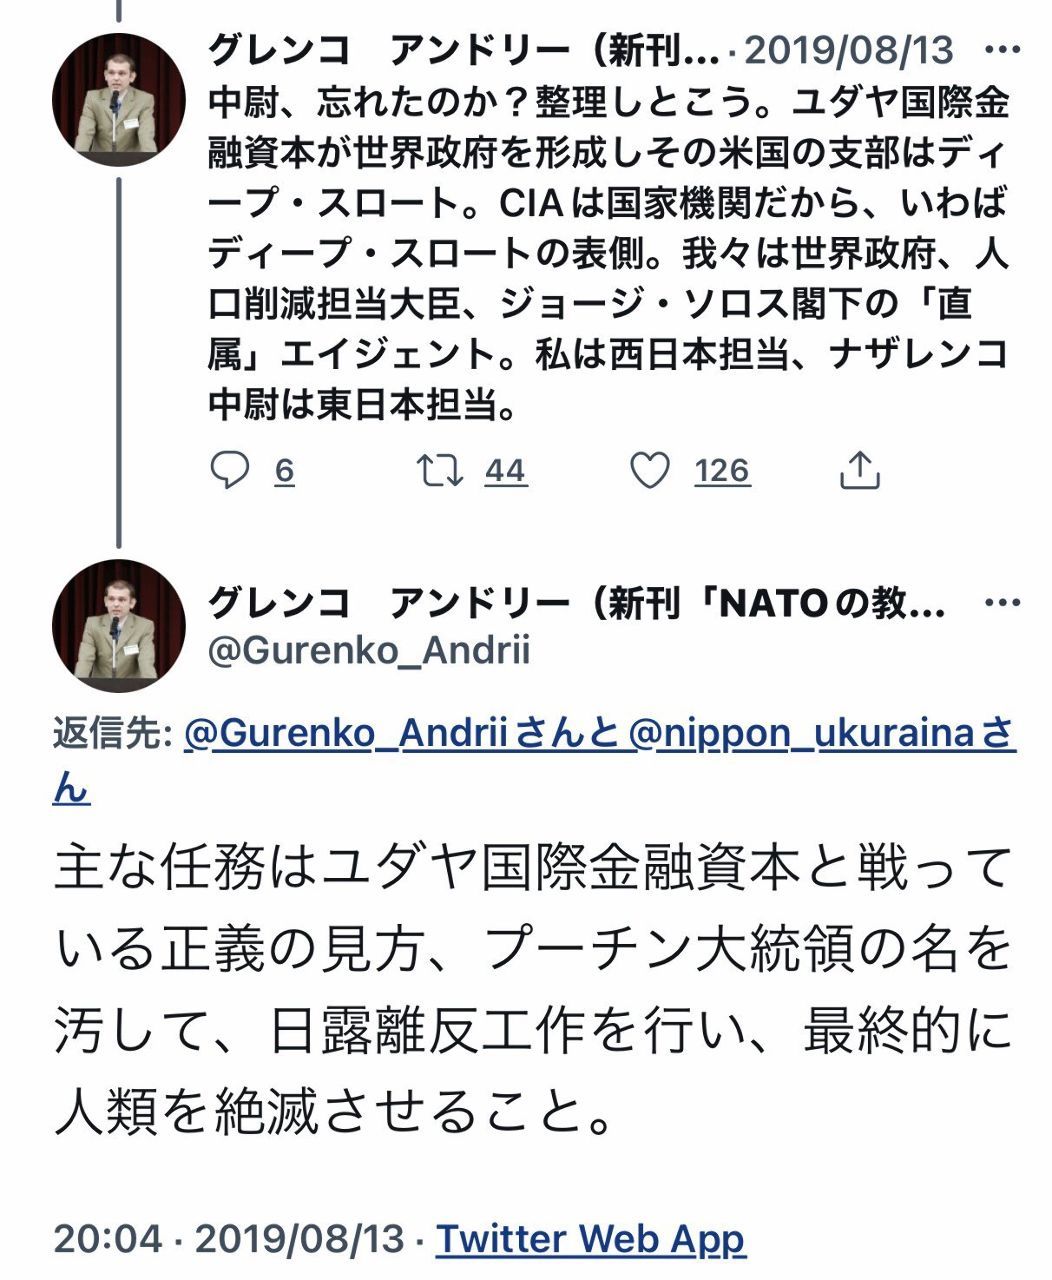This screenshot has height=1280, width=1052.
Task: Click the author name containing NATOの教
Action: tap(575, 603)
